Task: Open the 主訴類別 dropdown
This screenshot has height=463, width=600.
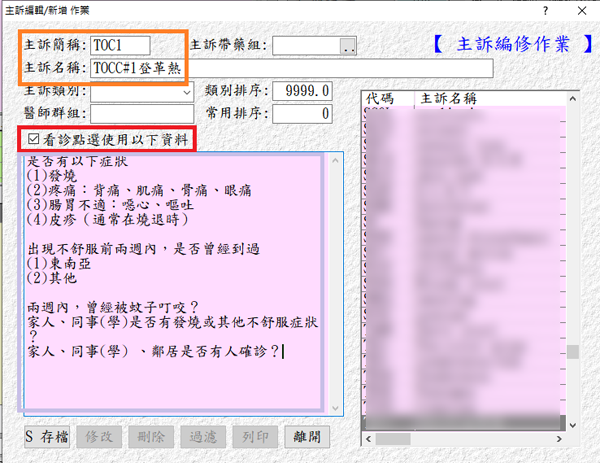Action: (x=187, y=92)
